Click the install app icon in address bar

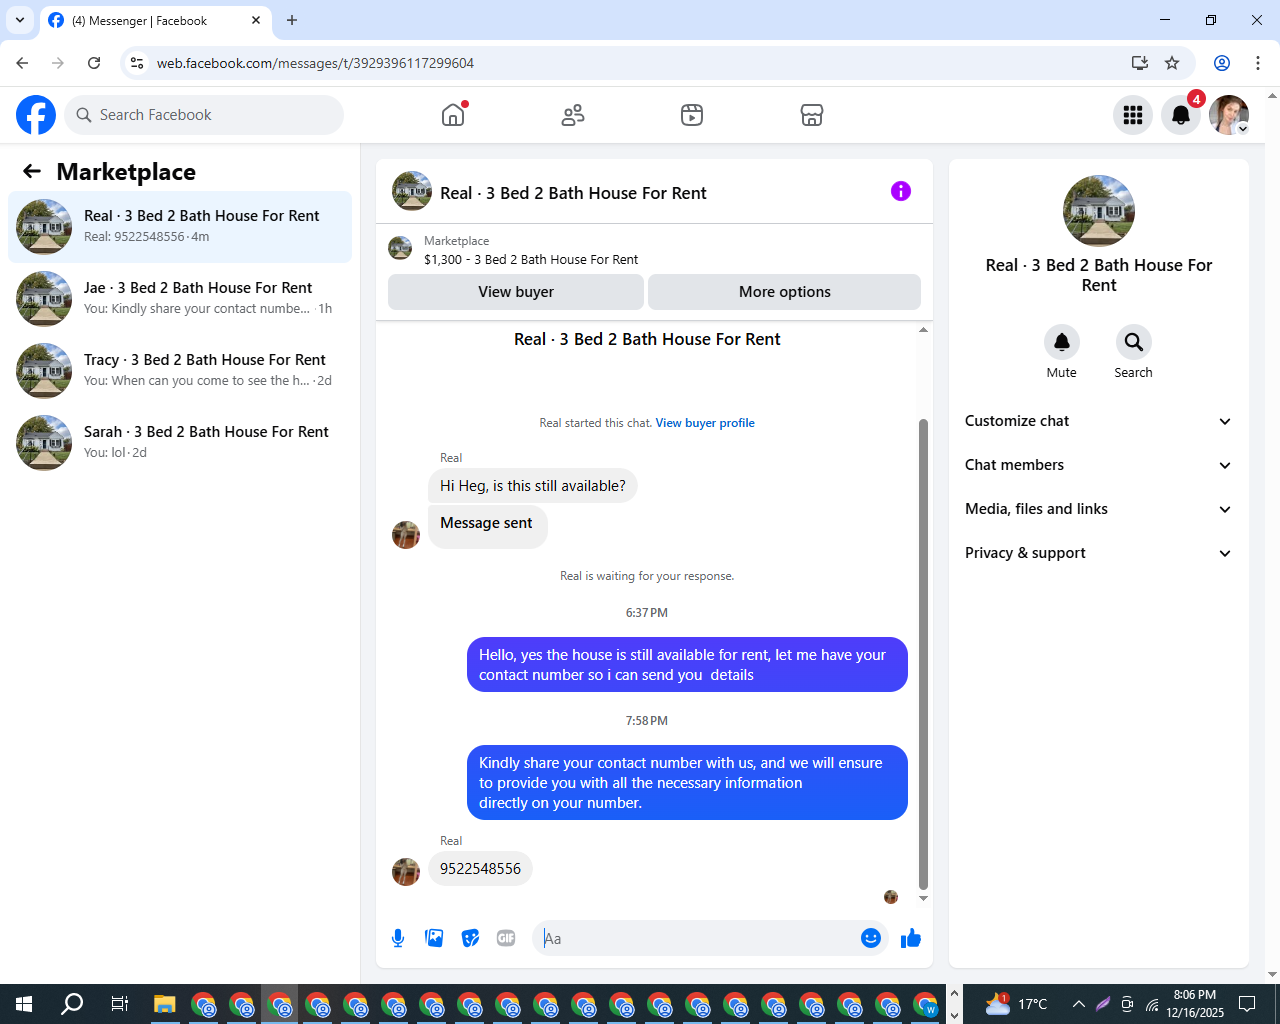1139,63
